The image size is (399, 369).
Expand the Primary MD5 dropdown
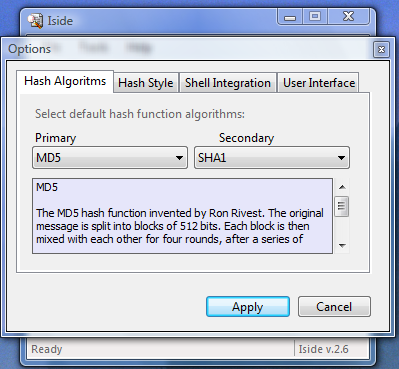coord(110,157)
